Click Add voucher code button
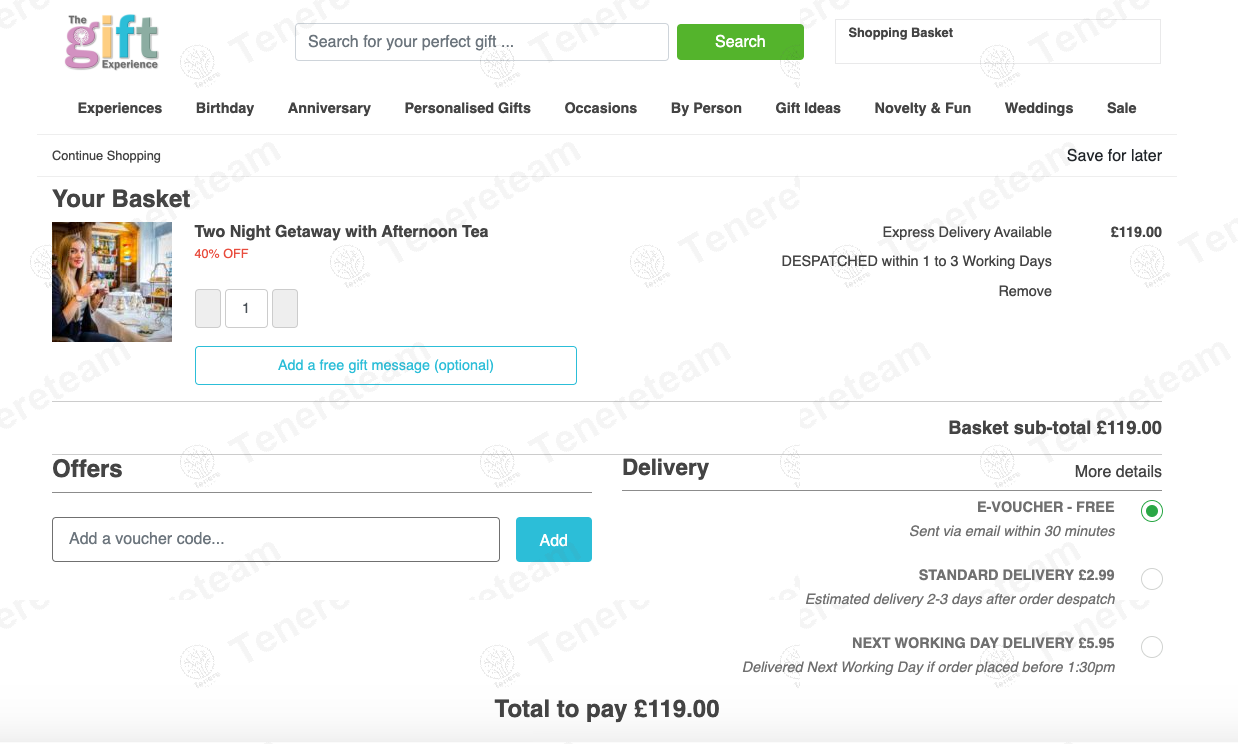The width and height of the screenshot is (1238, 744). tap(553, 540)
